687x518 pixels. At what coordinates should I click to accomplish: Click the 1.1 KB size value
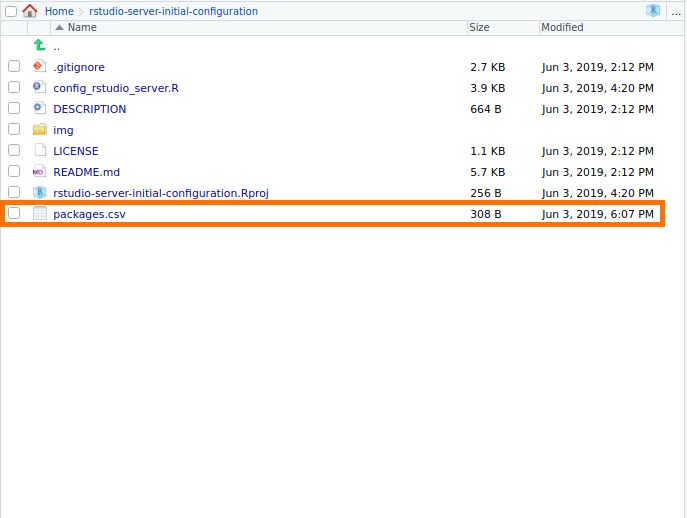[488, 151]
